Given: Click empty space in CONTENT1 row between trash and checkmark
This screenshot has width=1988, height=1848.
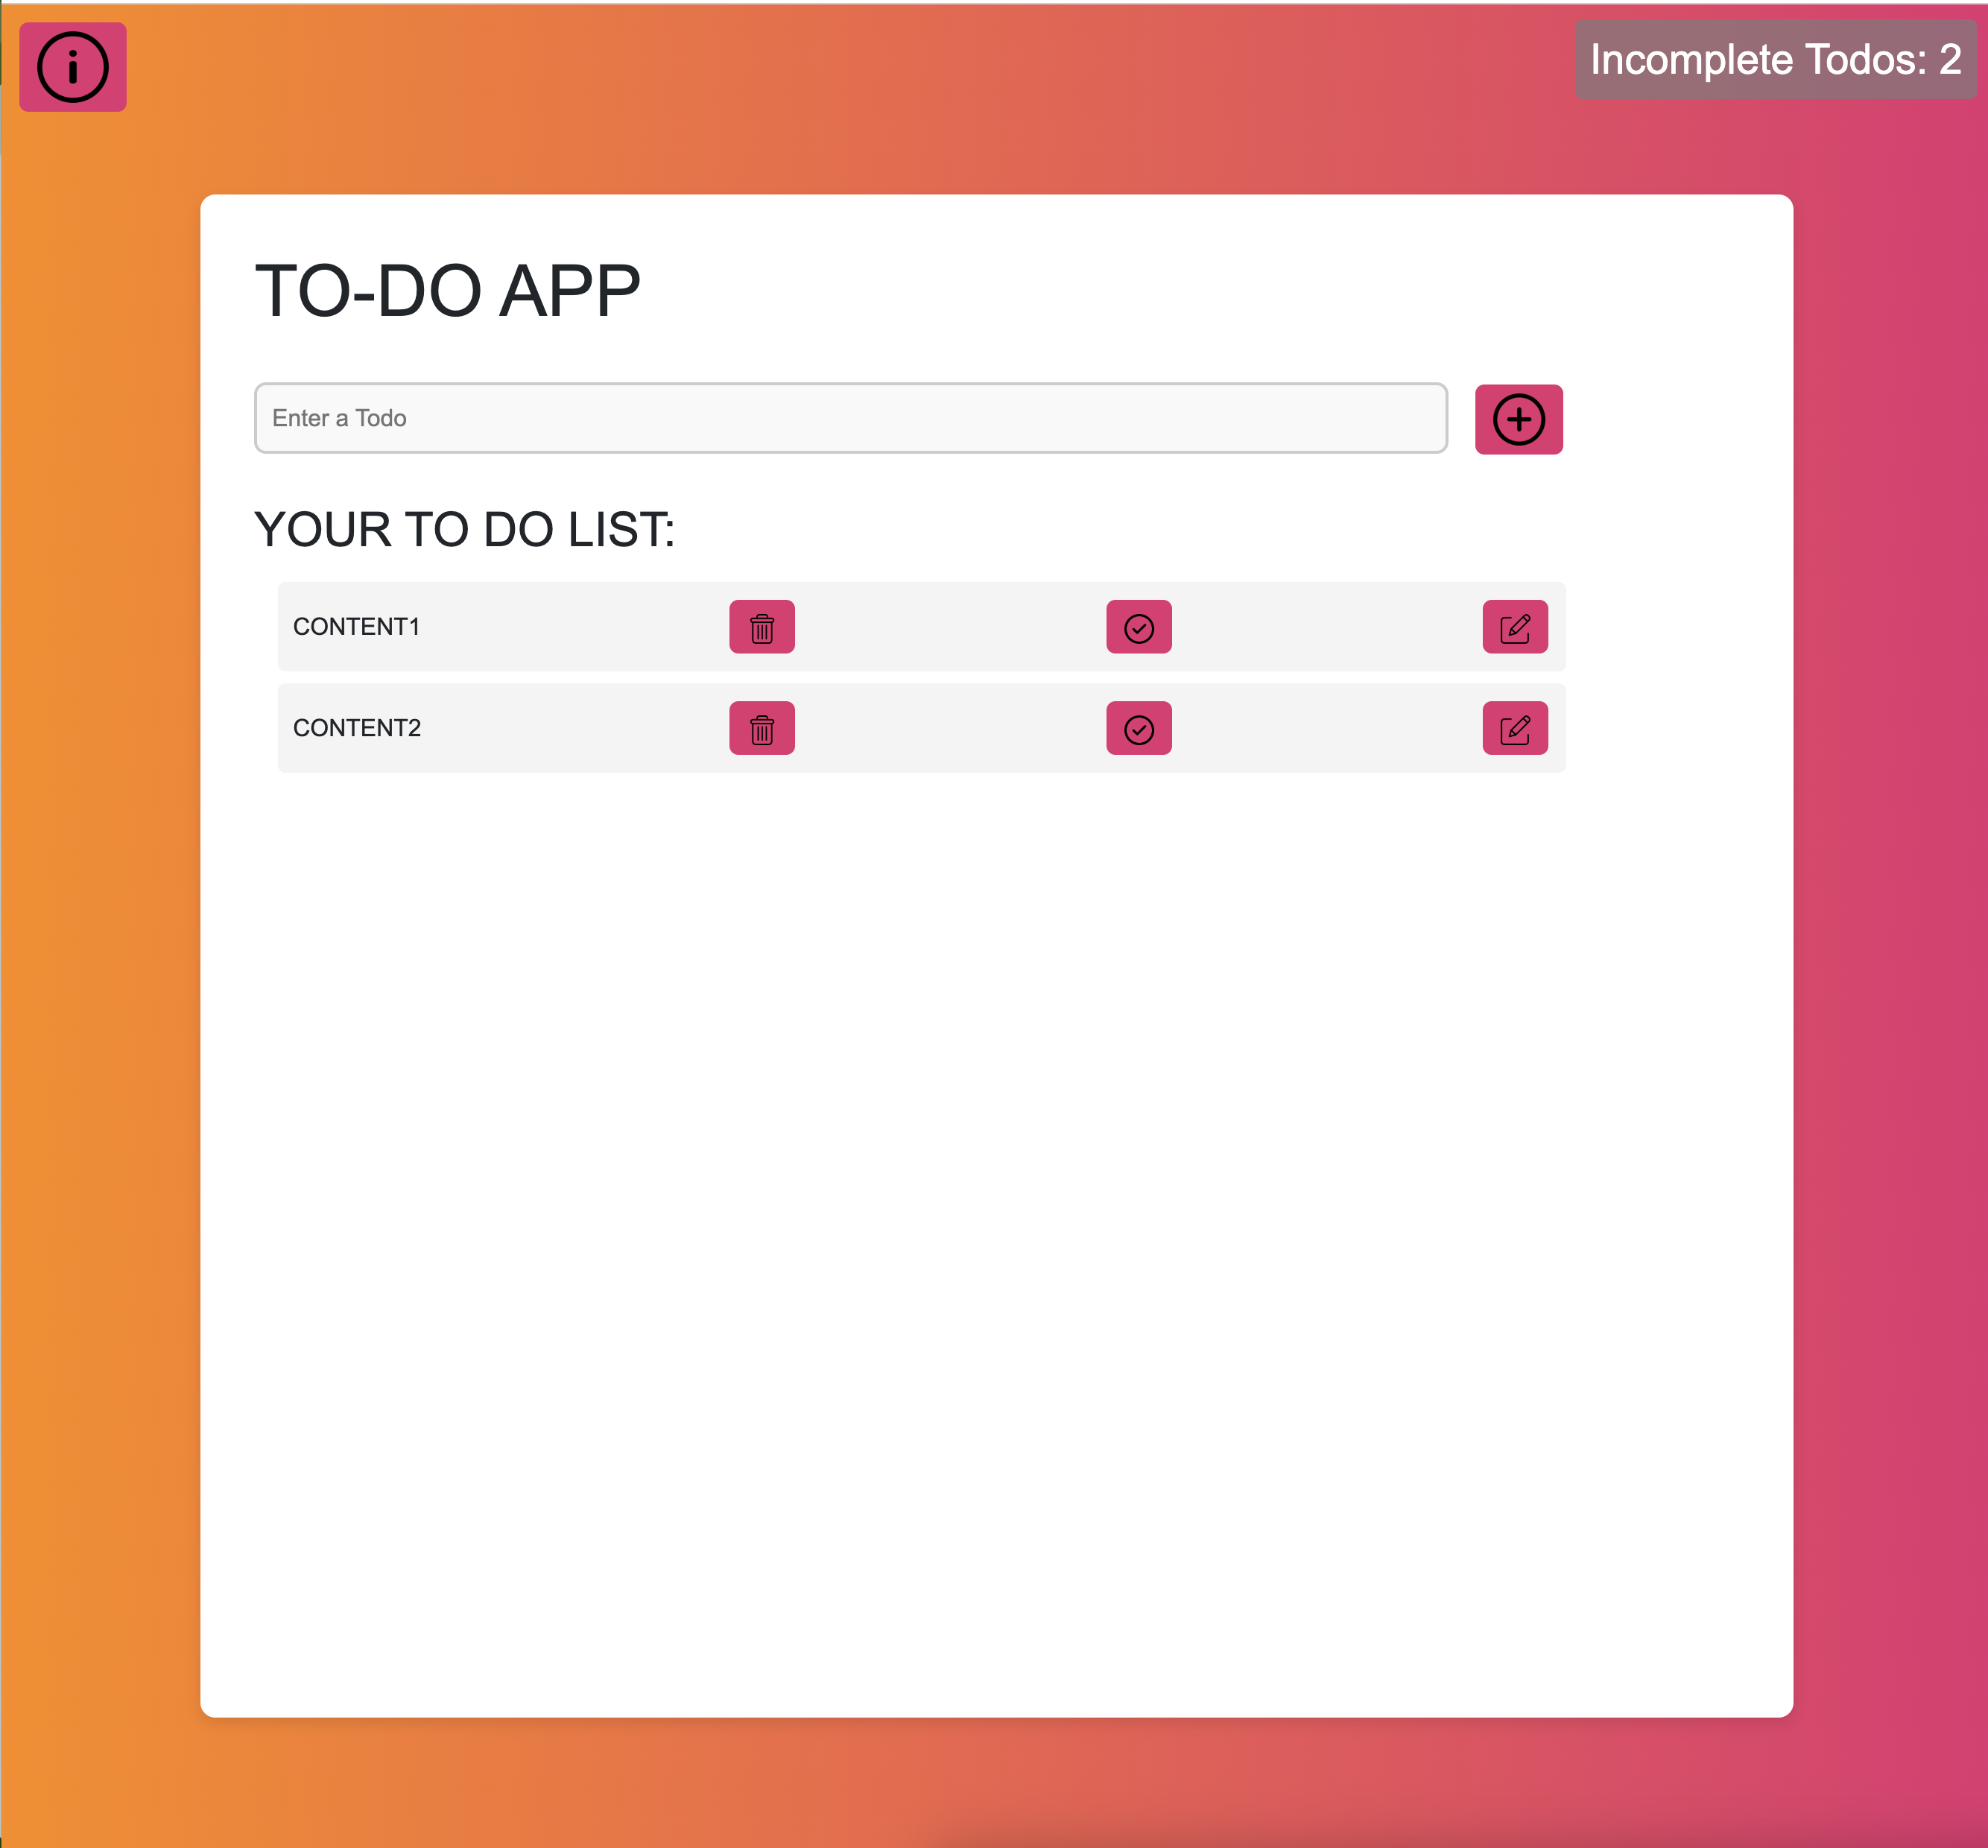Looking at the screenshot, I should click(x=950, y=627).
